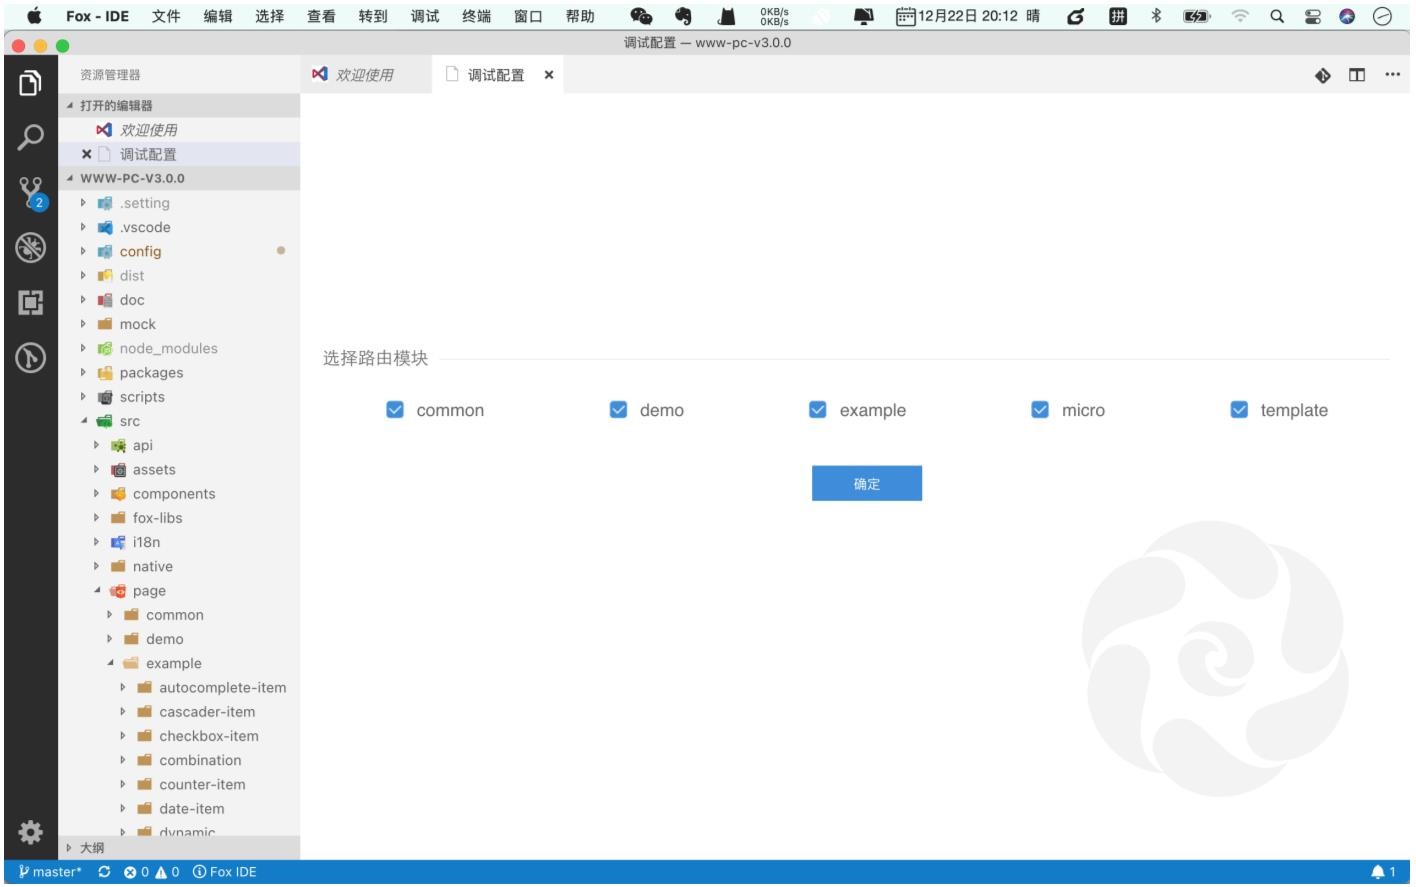Viewport: 1416px width, 887px height.
Task: Switch to the 欢迎使用 tab
Action: (x=364, y=75)
